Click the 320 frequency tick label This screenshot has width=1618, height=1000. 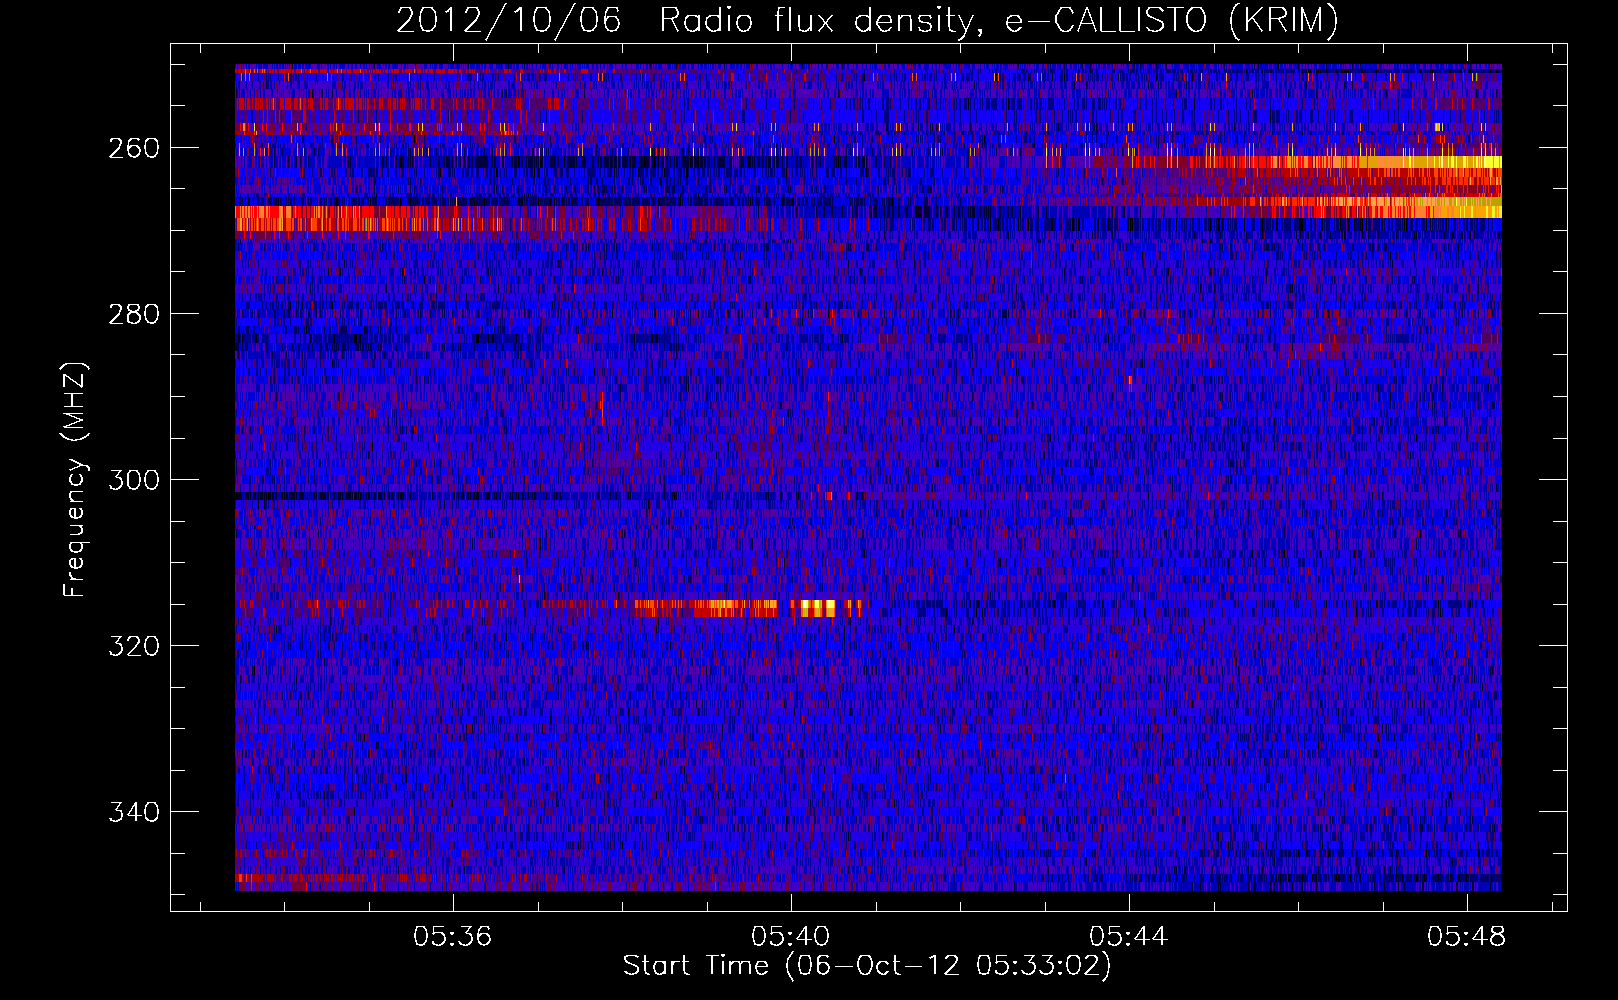[133, 646]
